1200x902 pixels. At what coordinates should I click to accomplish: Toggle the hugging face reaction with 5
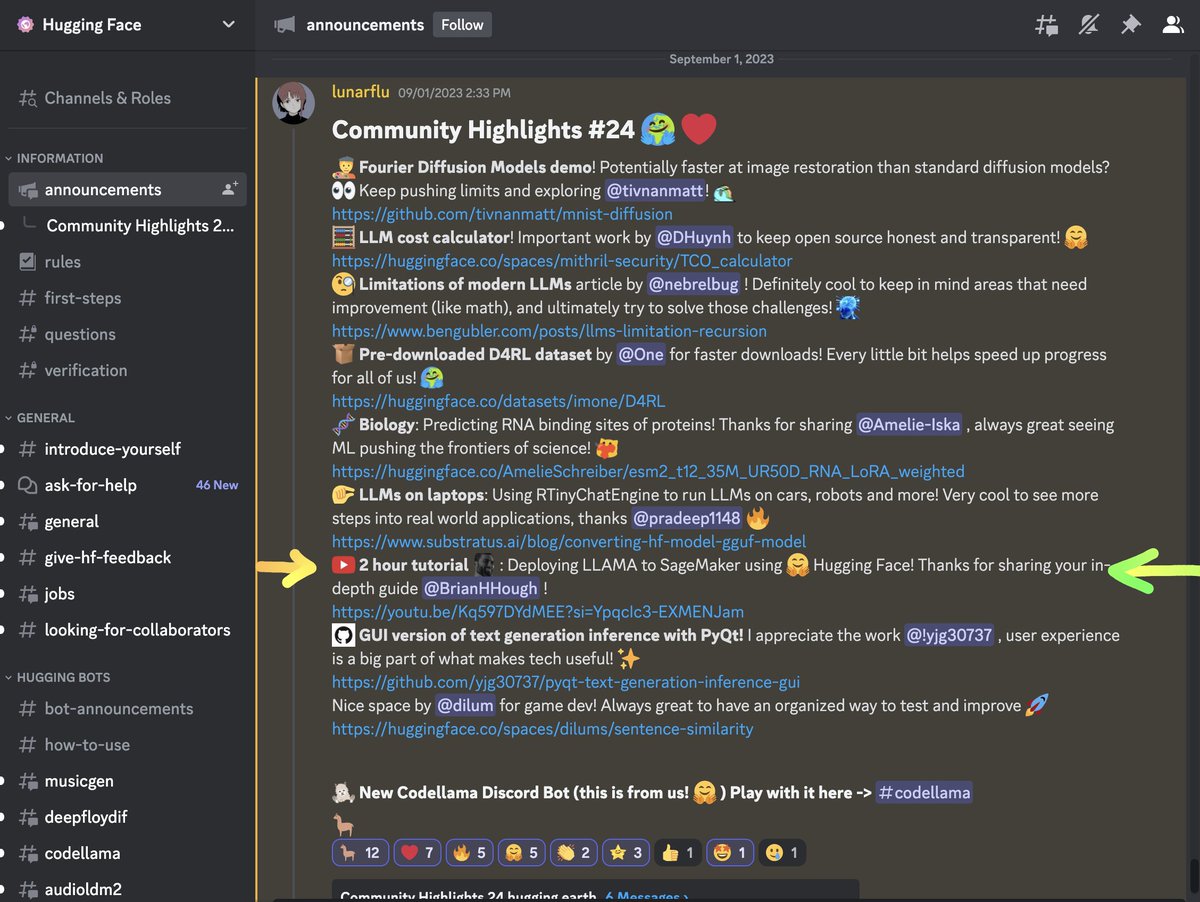coord(522,853)
